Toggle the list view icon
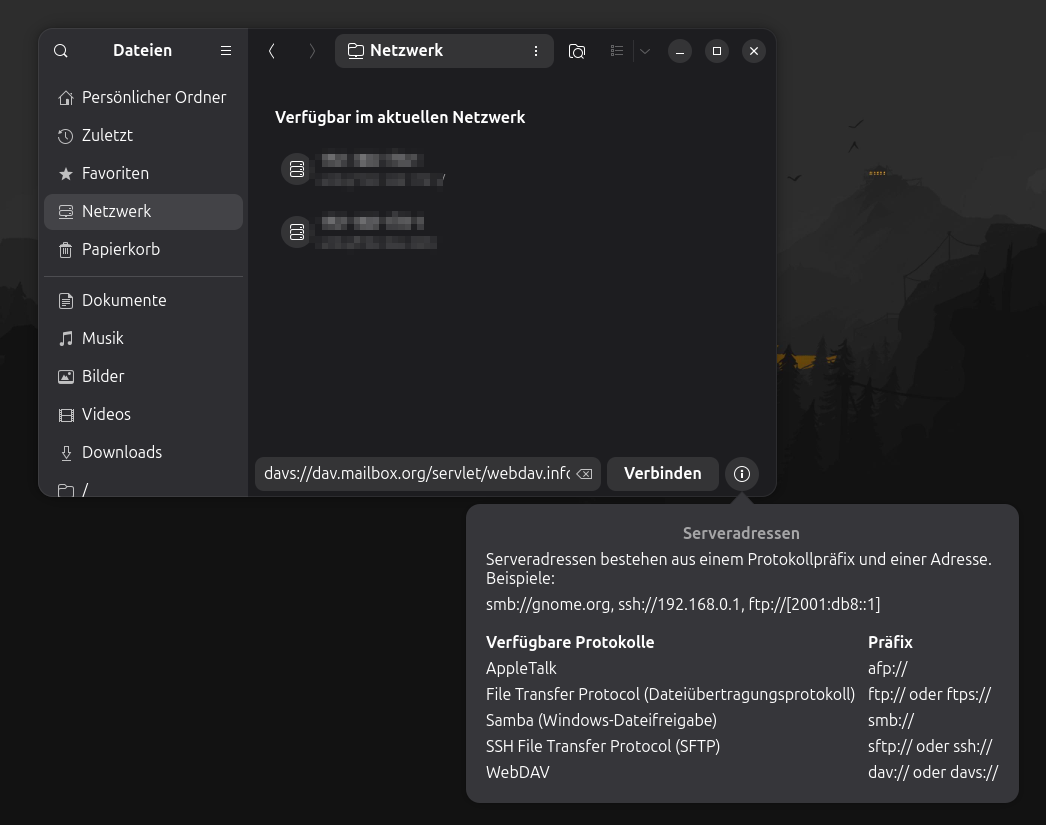 pyautogui.click(x=617, y=51)
